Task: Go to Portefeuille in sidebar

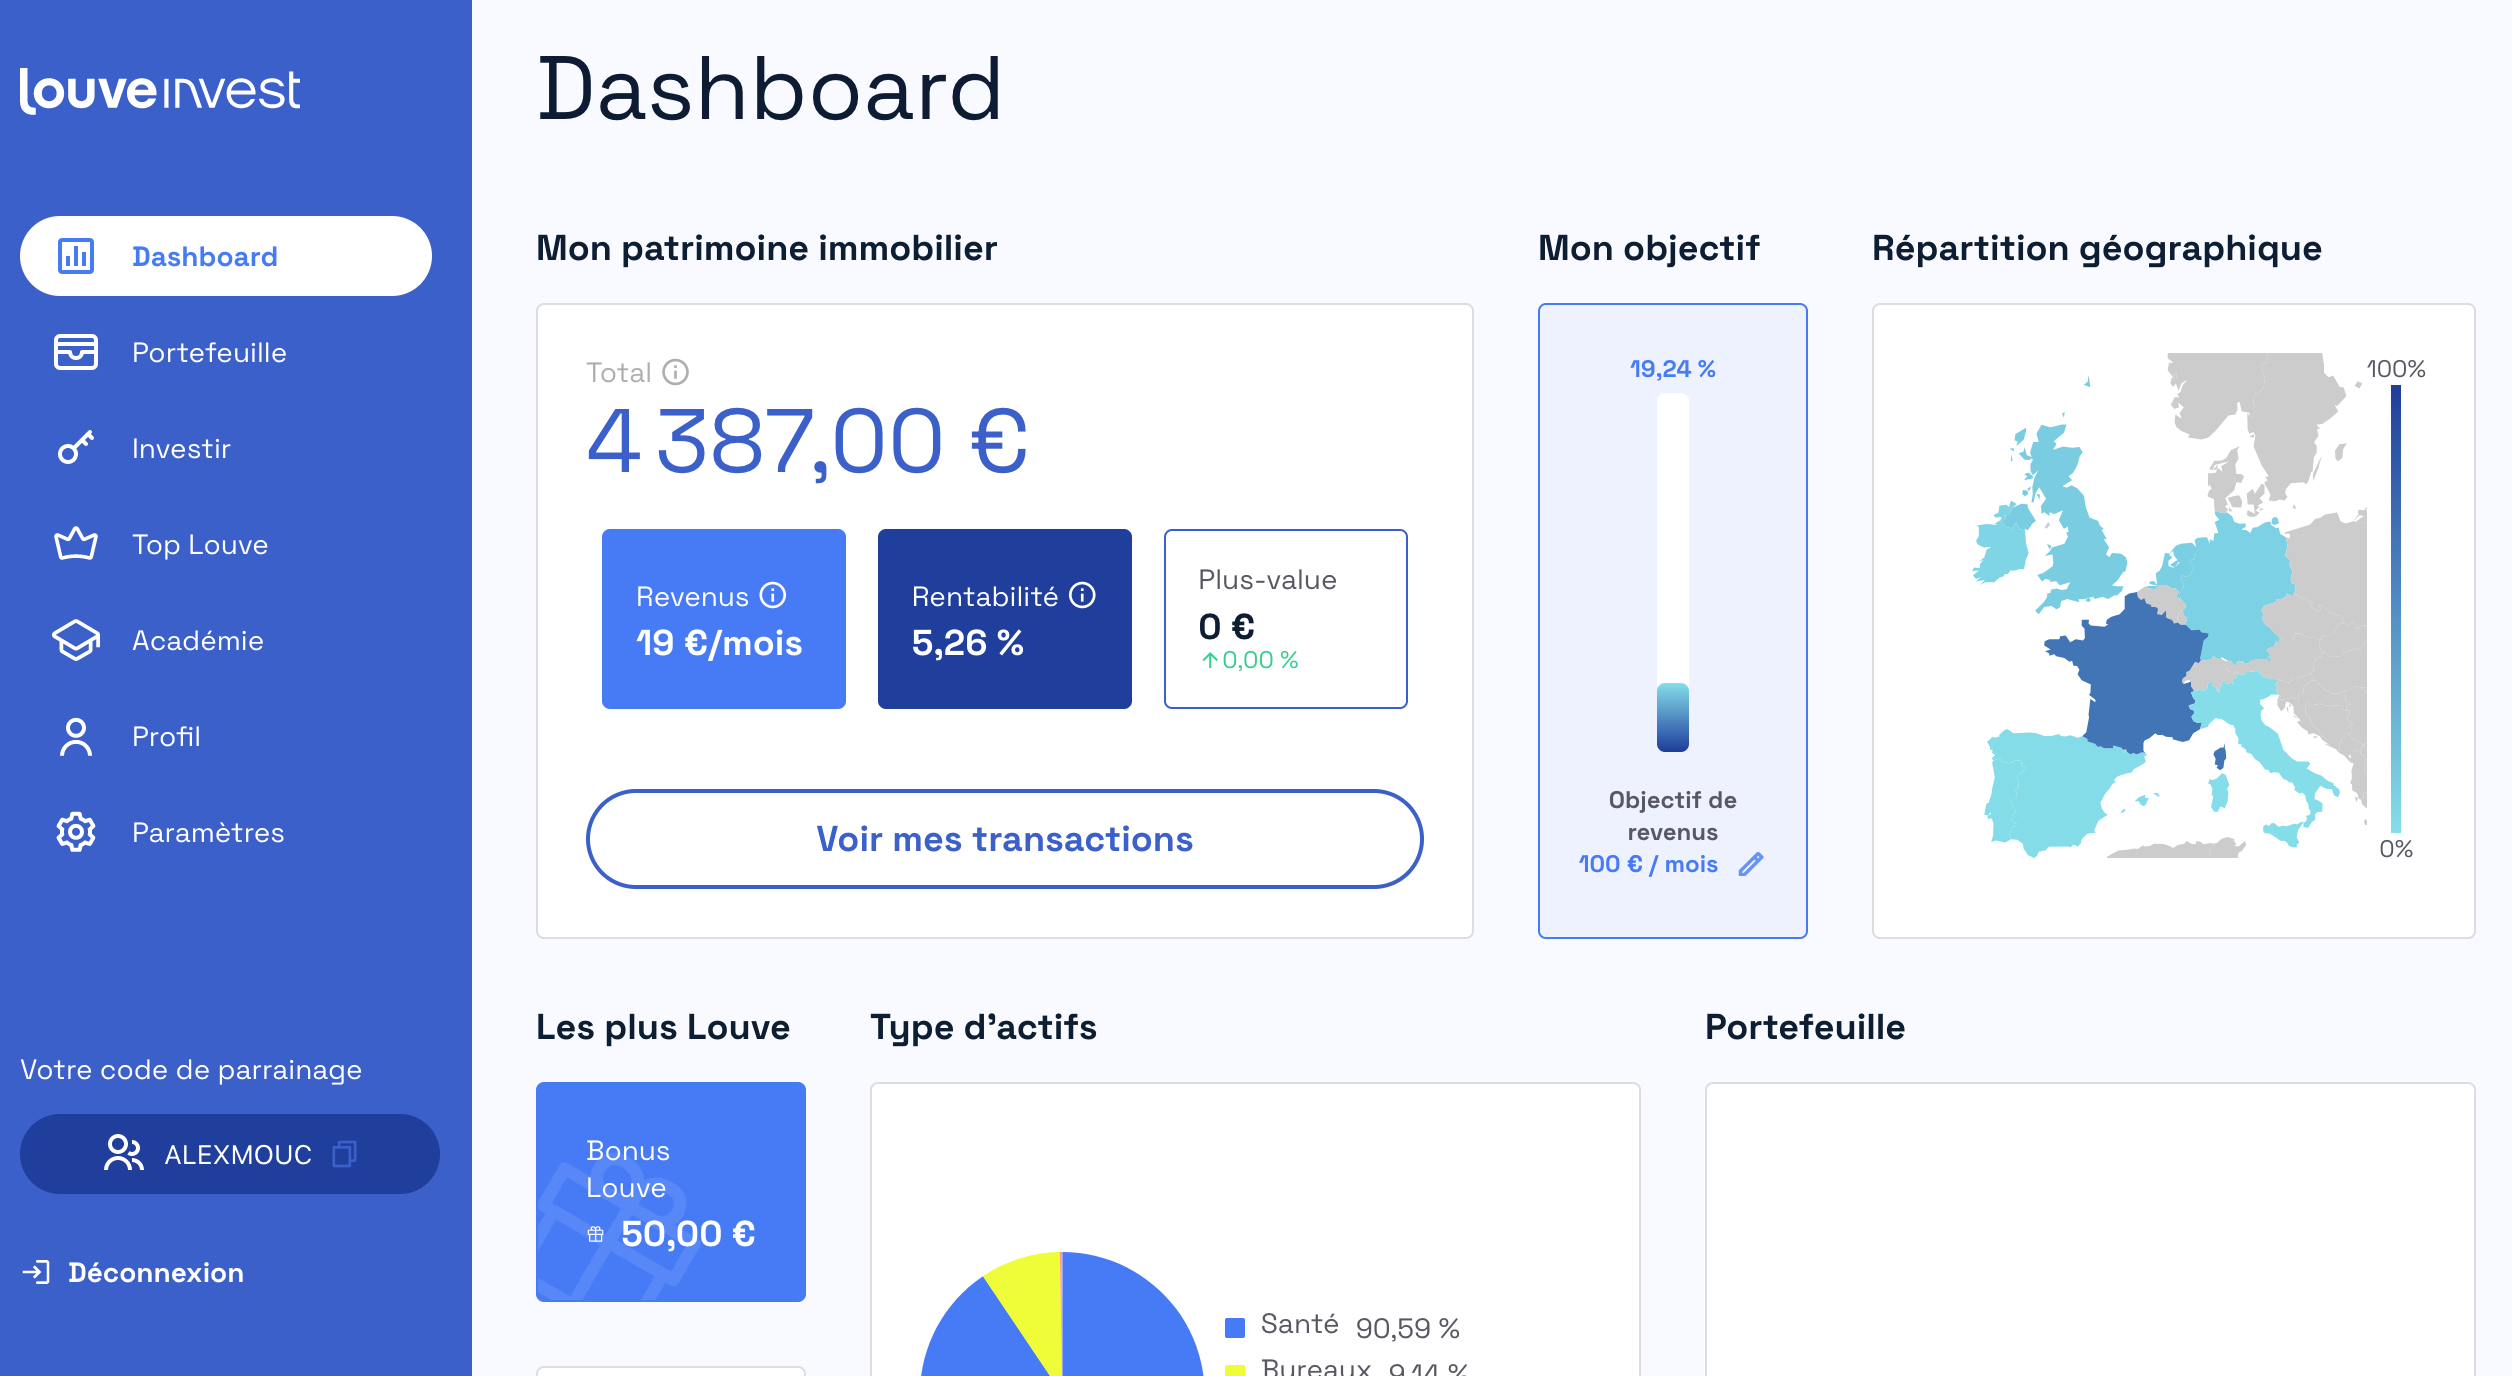Action: pyautogui.click(x=226, y=352)
